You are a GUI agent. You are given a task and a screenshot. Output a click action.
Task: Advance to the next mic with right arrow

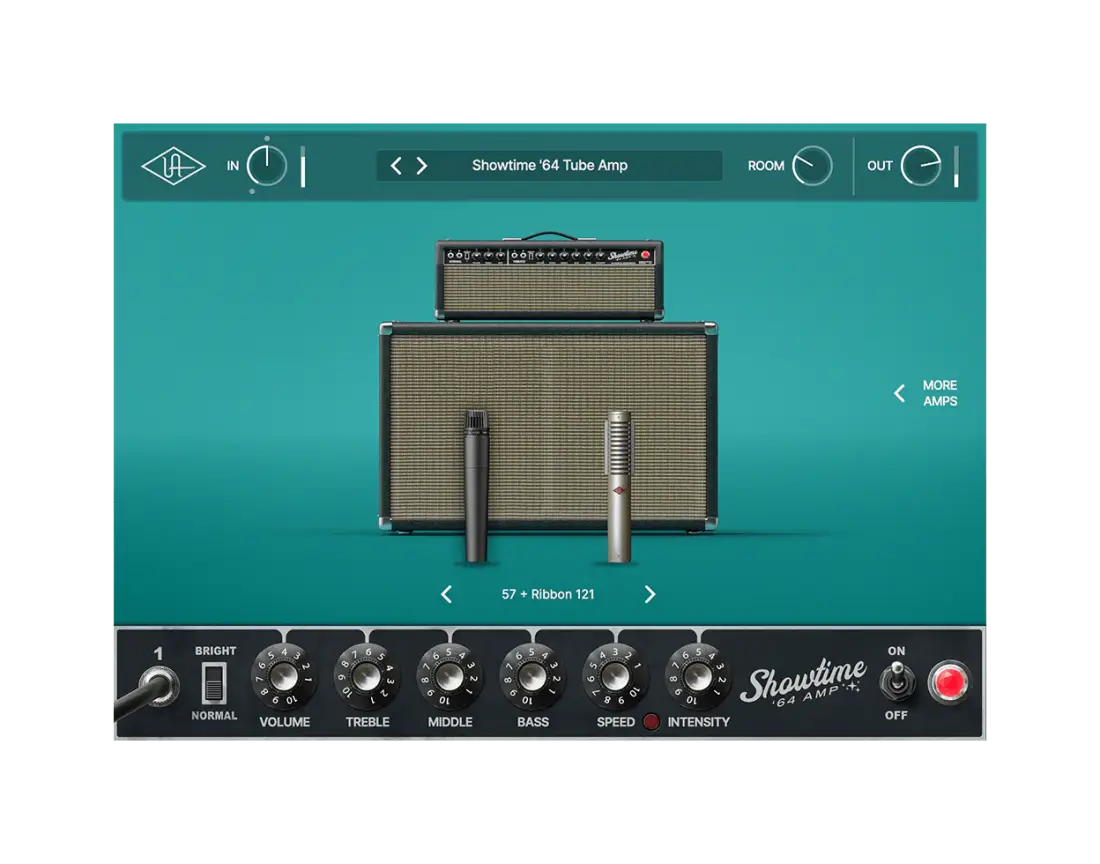[x=650, y=593]
